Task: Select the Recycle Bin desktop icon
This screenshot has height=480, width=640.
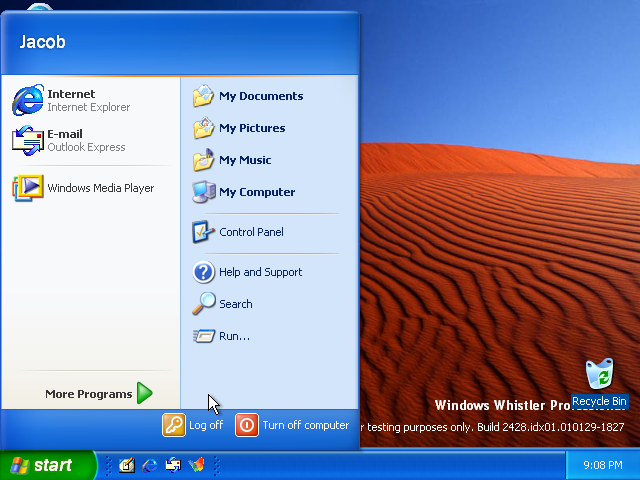Action: (599, 383)
